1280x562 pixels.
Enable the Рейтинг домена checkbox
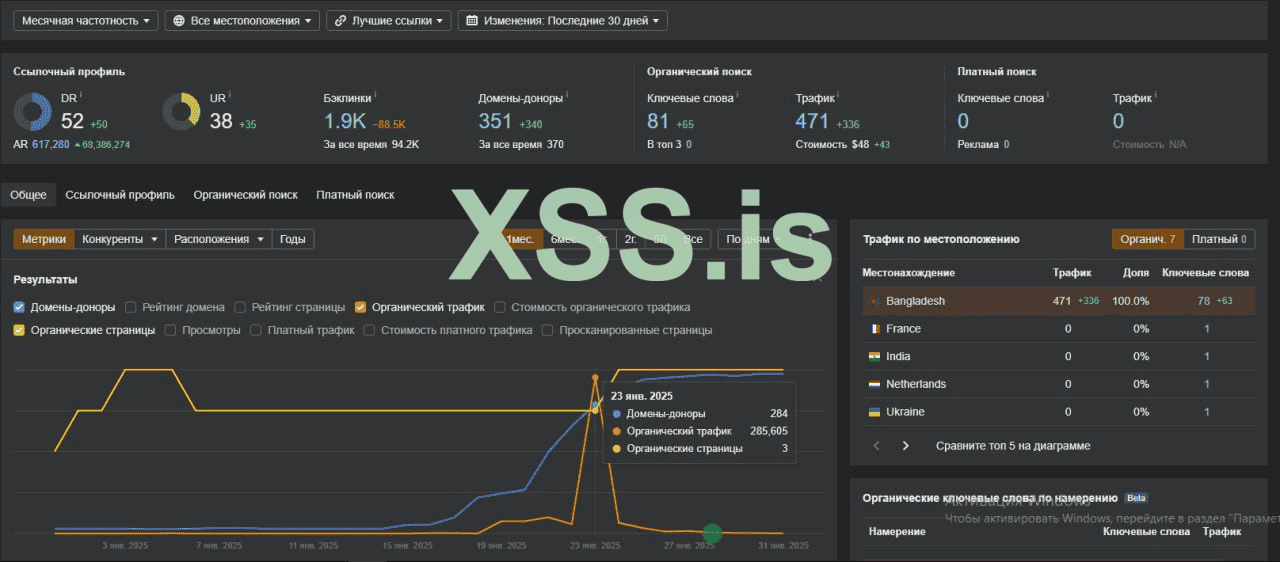pyautogui.click(x=131, y=308)
